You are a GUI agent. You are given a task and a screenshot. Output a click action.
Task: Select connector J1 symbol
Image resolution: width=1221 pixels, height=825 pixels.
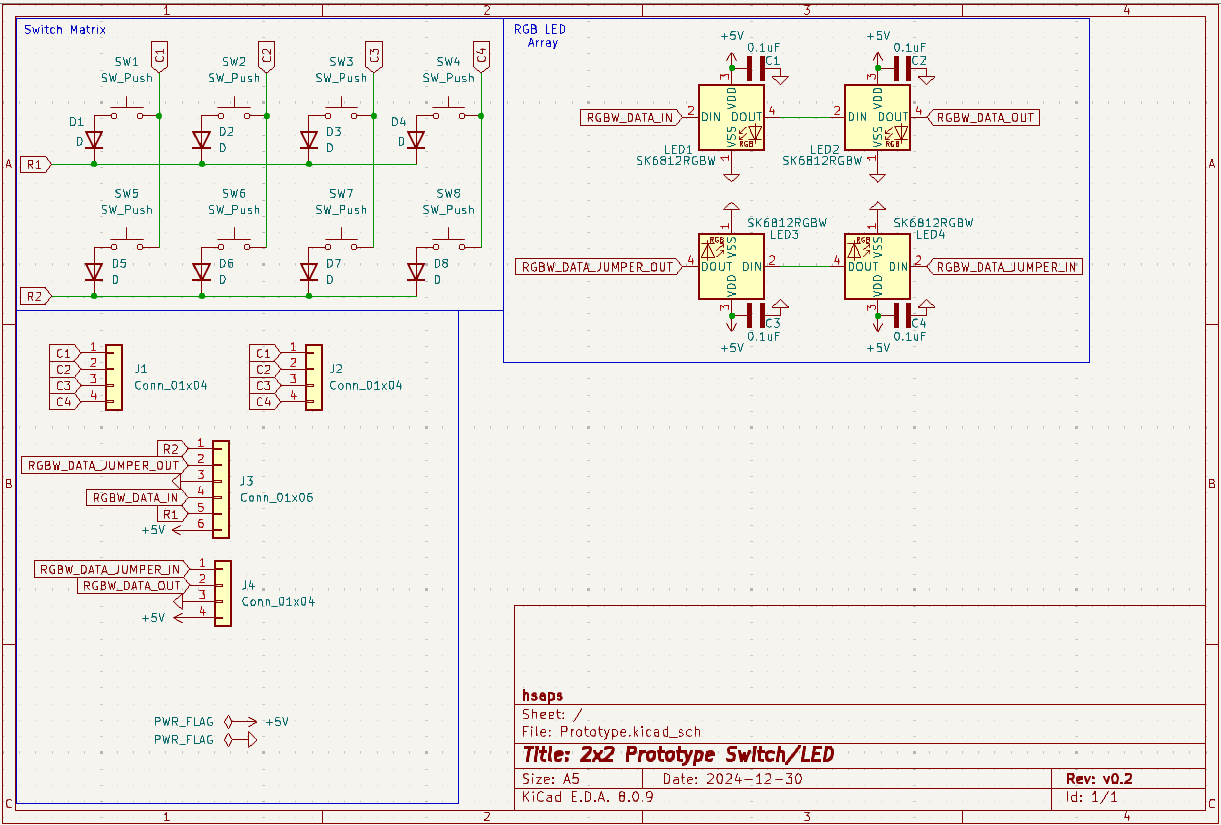click(x=113, y=377)
